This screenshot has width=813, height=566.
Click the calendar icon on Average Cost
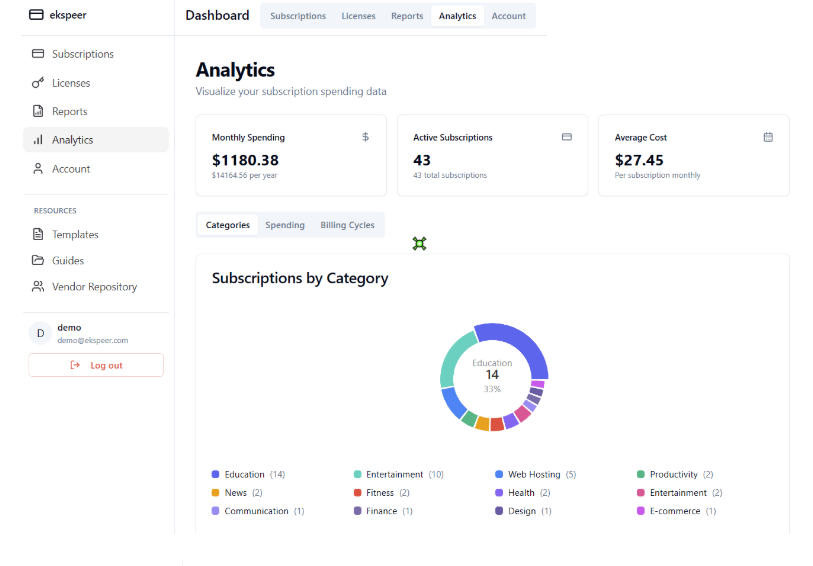tap(768, 137)
